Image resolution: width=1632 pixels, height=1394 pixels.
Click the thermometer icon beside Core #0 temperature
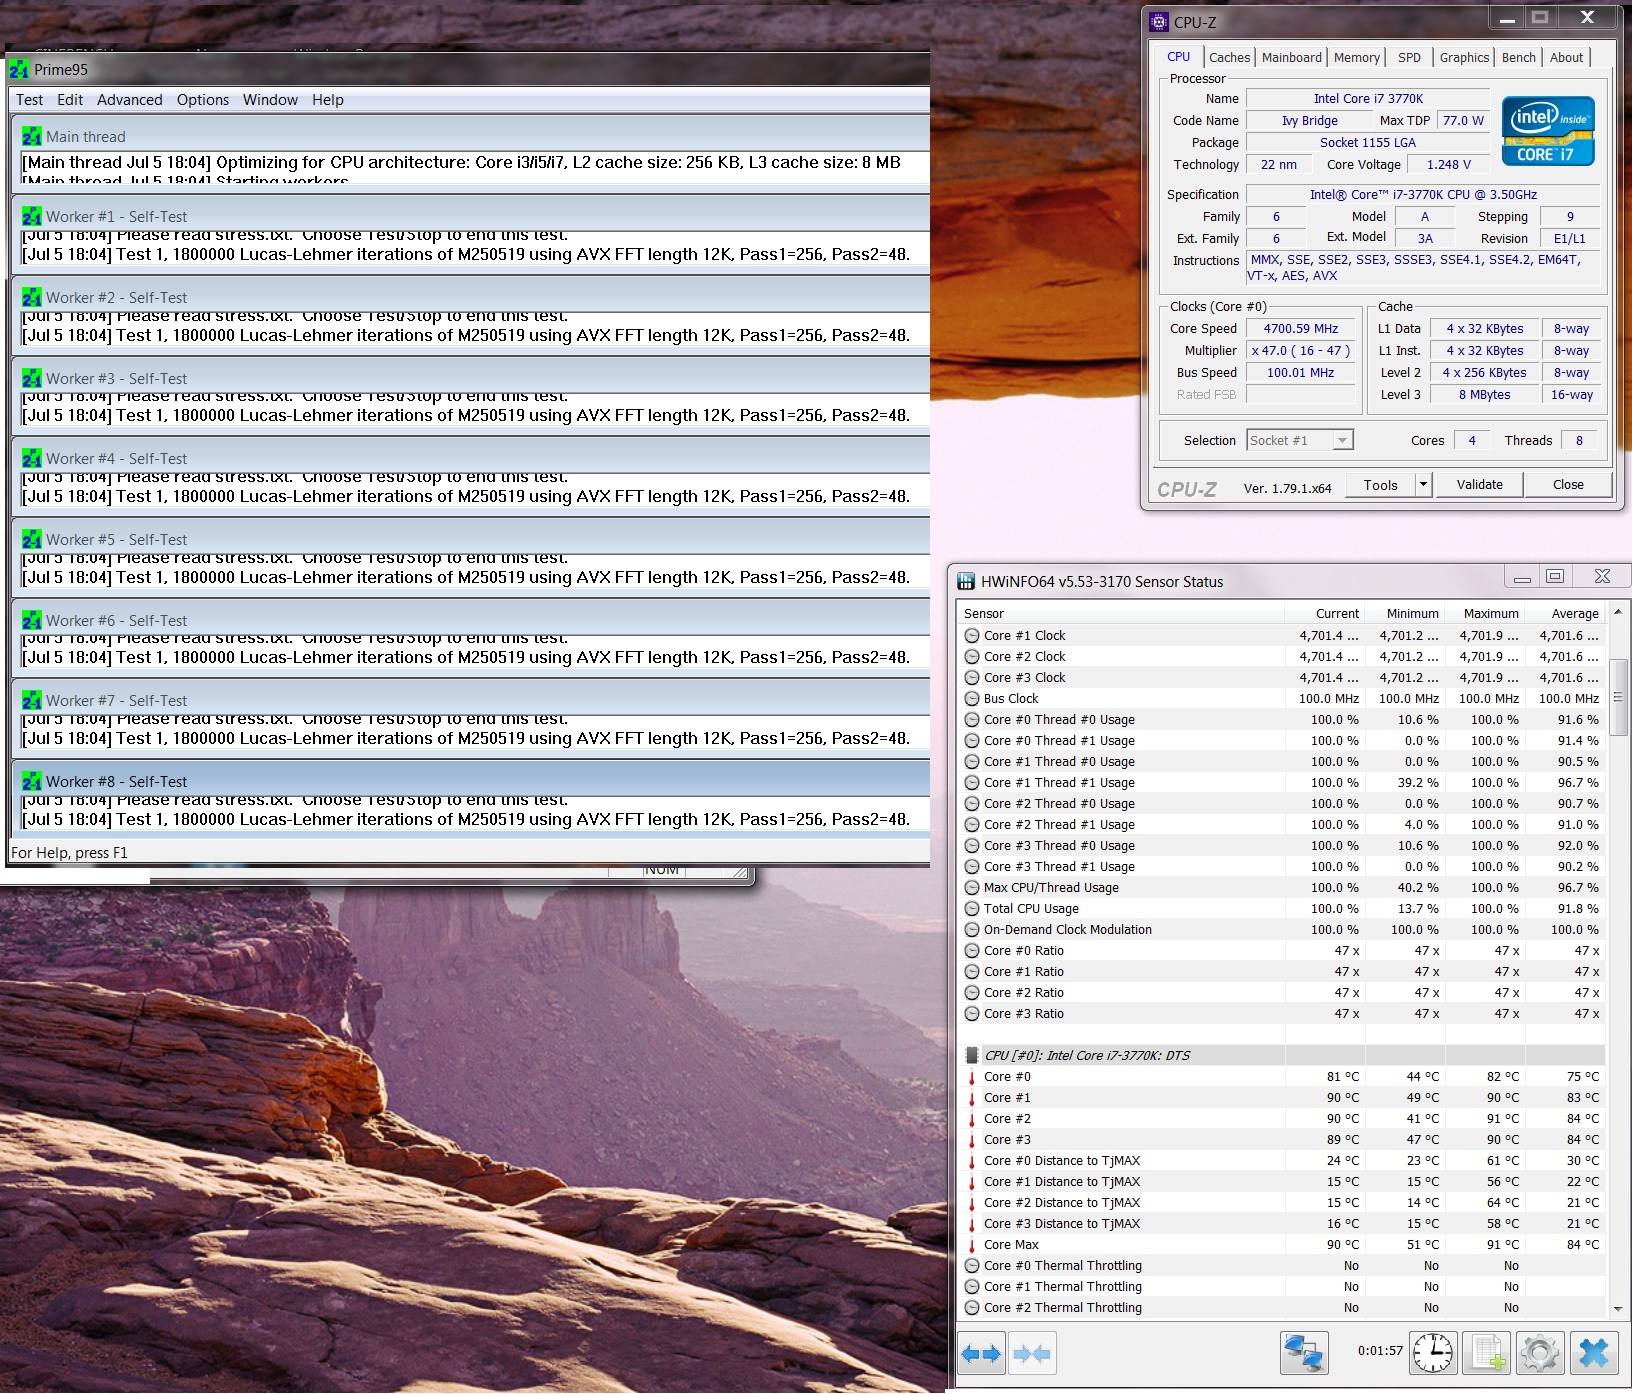point(972,1077)
